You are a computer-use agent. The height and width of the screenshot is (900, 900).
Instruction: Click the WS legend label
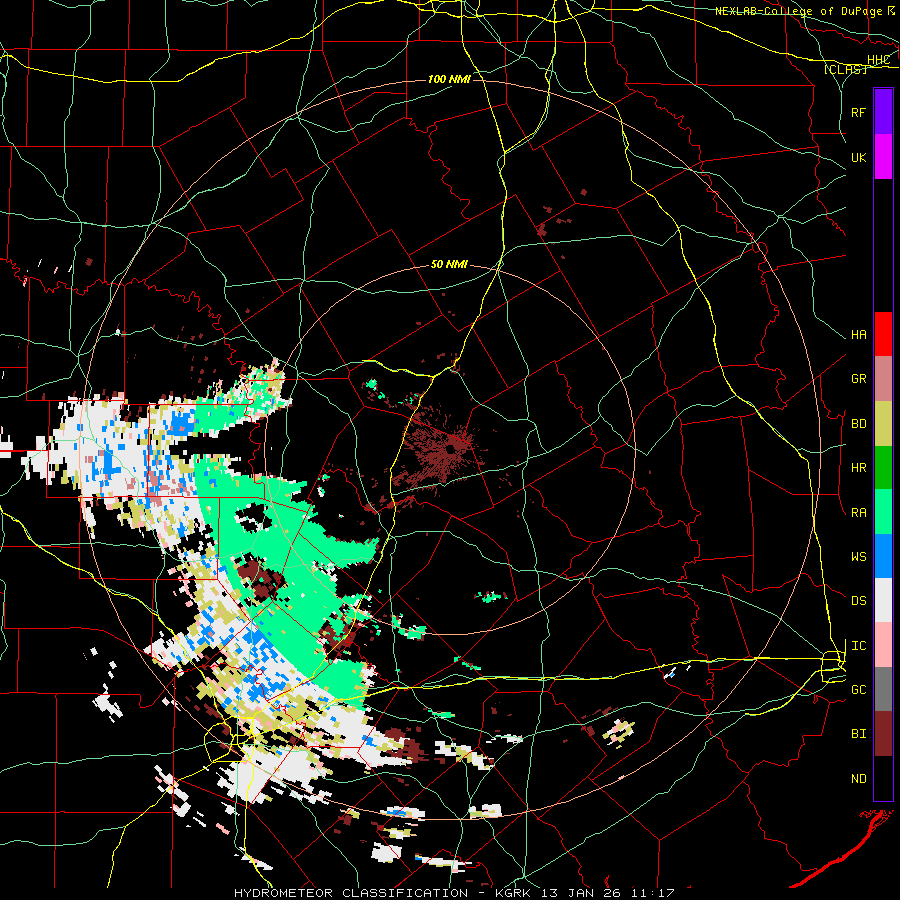tap(858, 557)
